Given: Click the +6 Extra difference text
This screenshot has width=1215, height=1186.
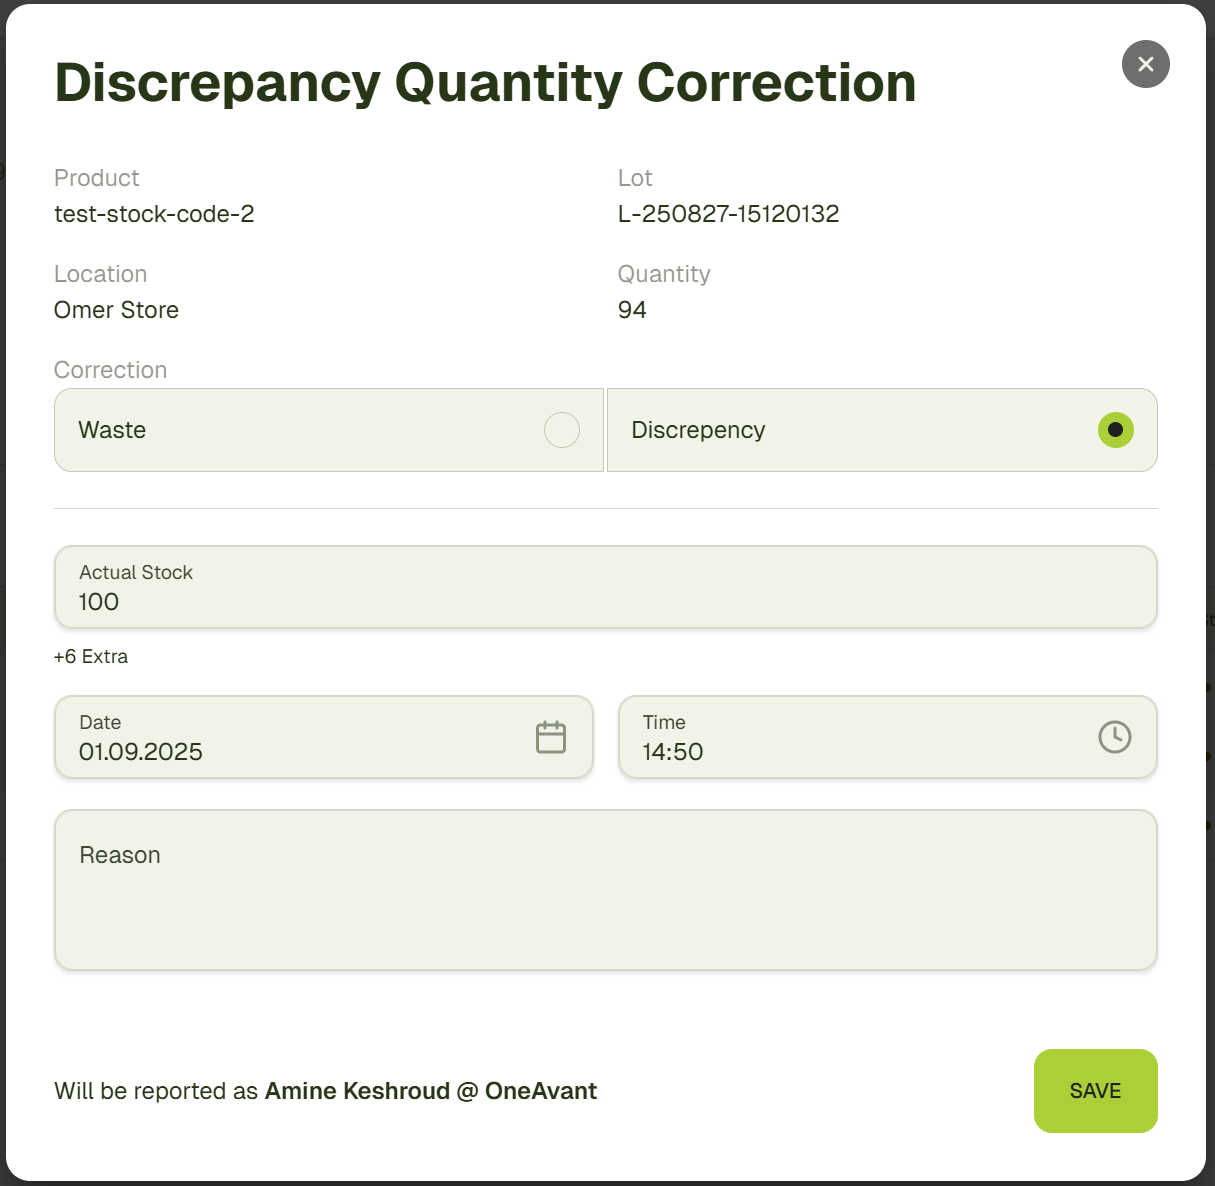Looking at the screenshot, I should click(x=91, y=657).
